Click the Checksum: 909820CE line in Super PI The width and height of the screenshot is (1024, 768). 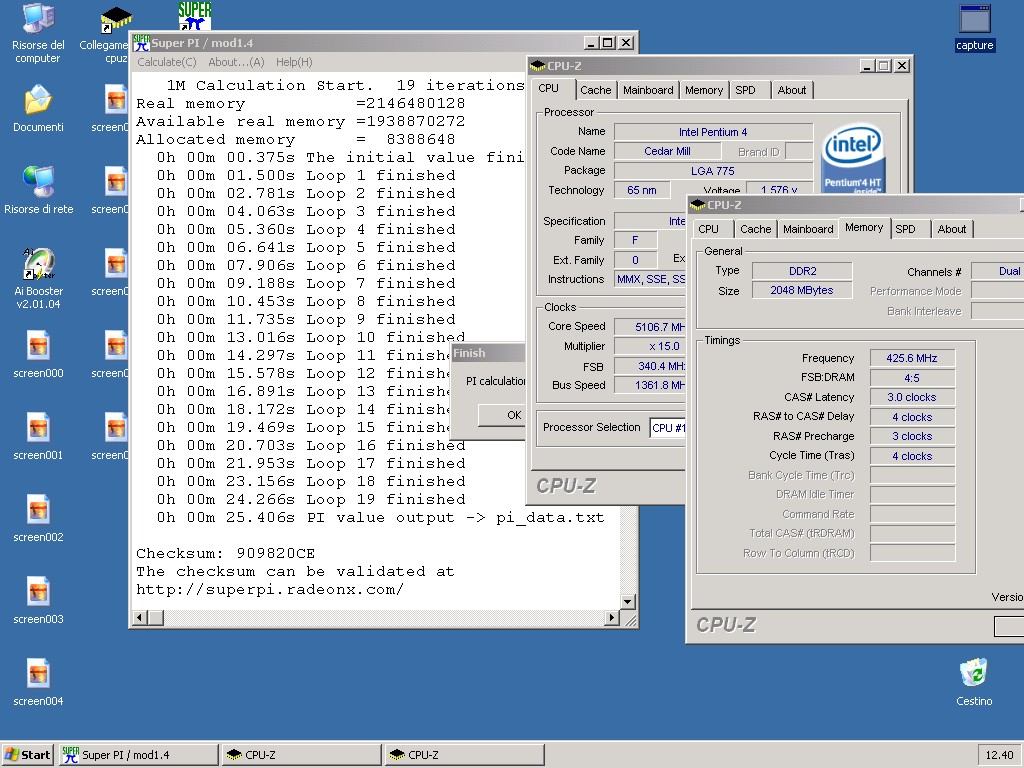225,554
